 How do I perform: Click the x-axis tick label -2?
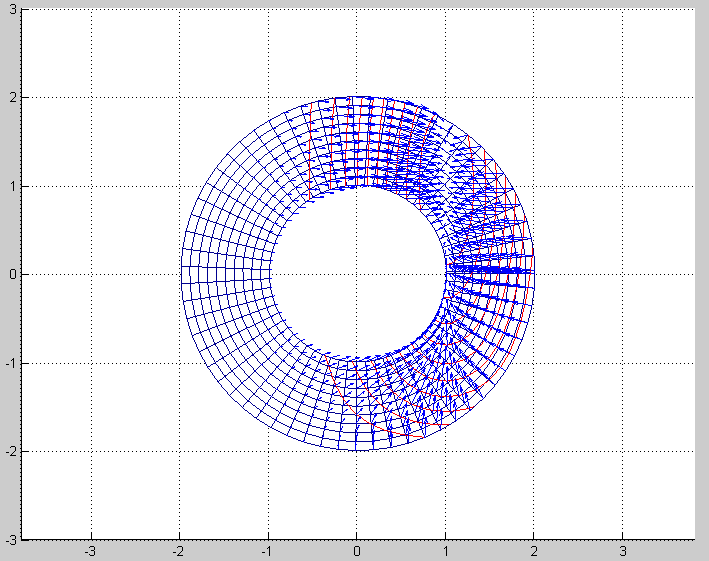[178, 551]
